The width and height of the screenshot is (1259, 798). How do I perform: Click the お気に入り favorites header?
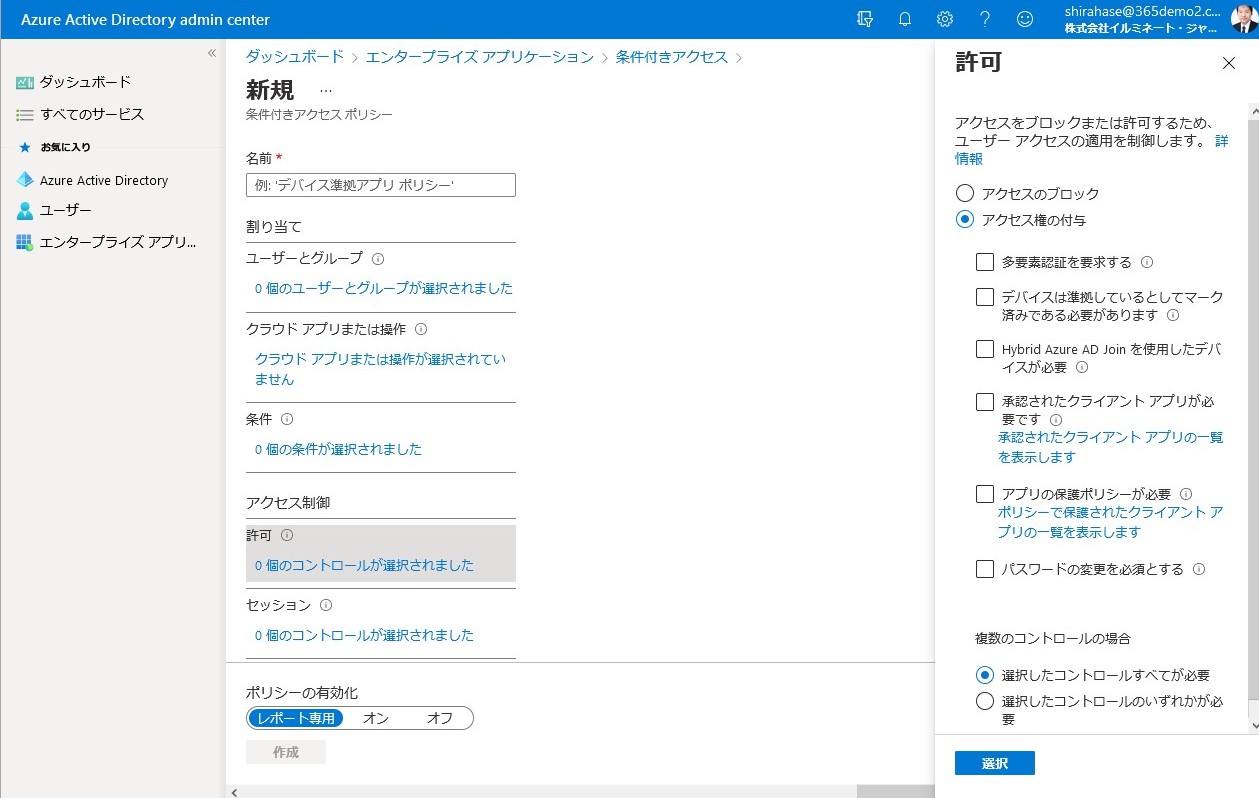tap(66, 148)
